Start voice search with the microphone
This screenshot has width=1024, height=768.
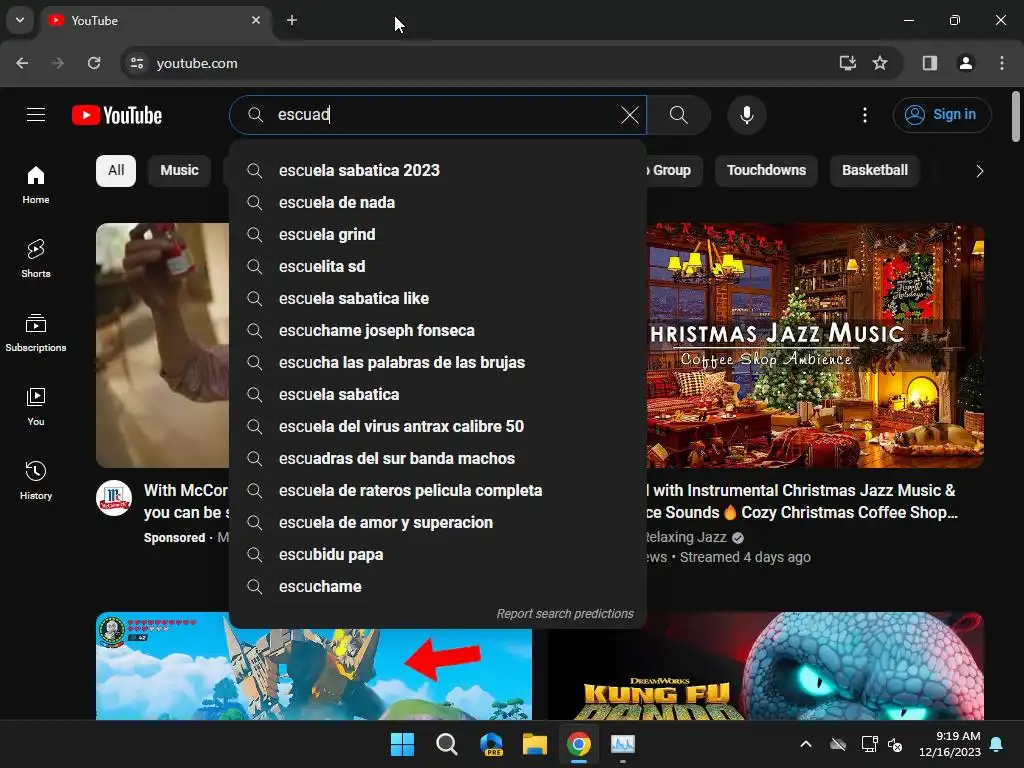click(746, 115)
